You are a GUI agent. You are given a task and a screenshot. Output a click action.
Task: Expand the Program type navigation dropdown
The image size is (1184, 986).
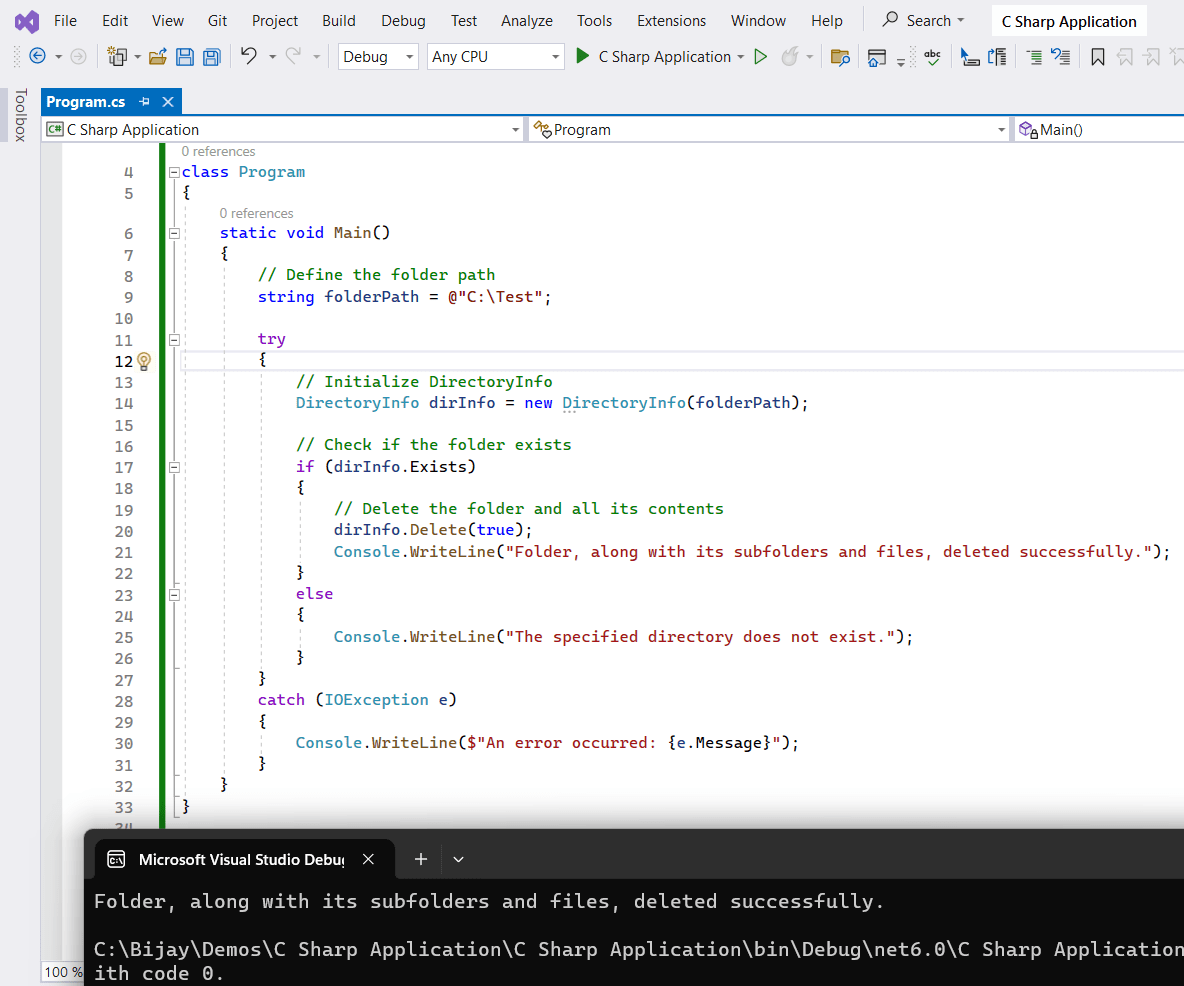pyautogui.click(x=1002, y=130)
